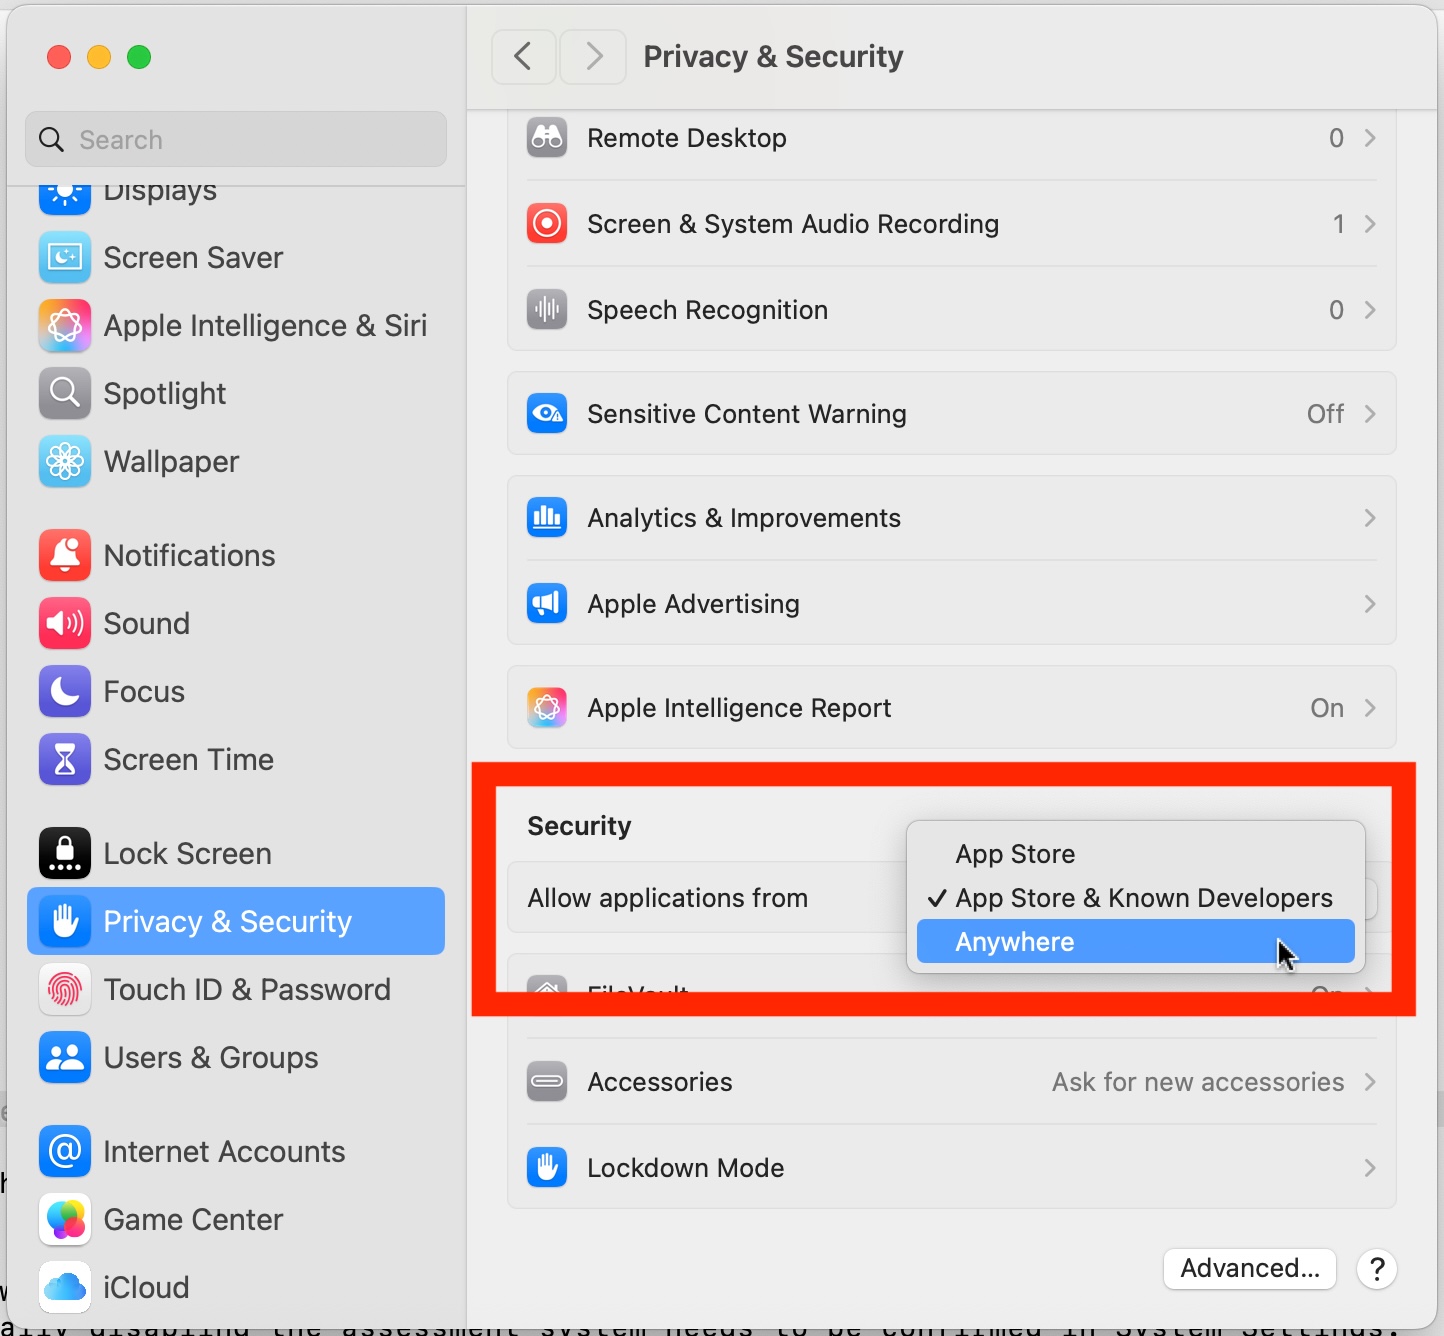The image size is (1444, 1336).
Task: Click the Sound speaker icon
Action: tap(65, 624)
